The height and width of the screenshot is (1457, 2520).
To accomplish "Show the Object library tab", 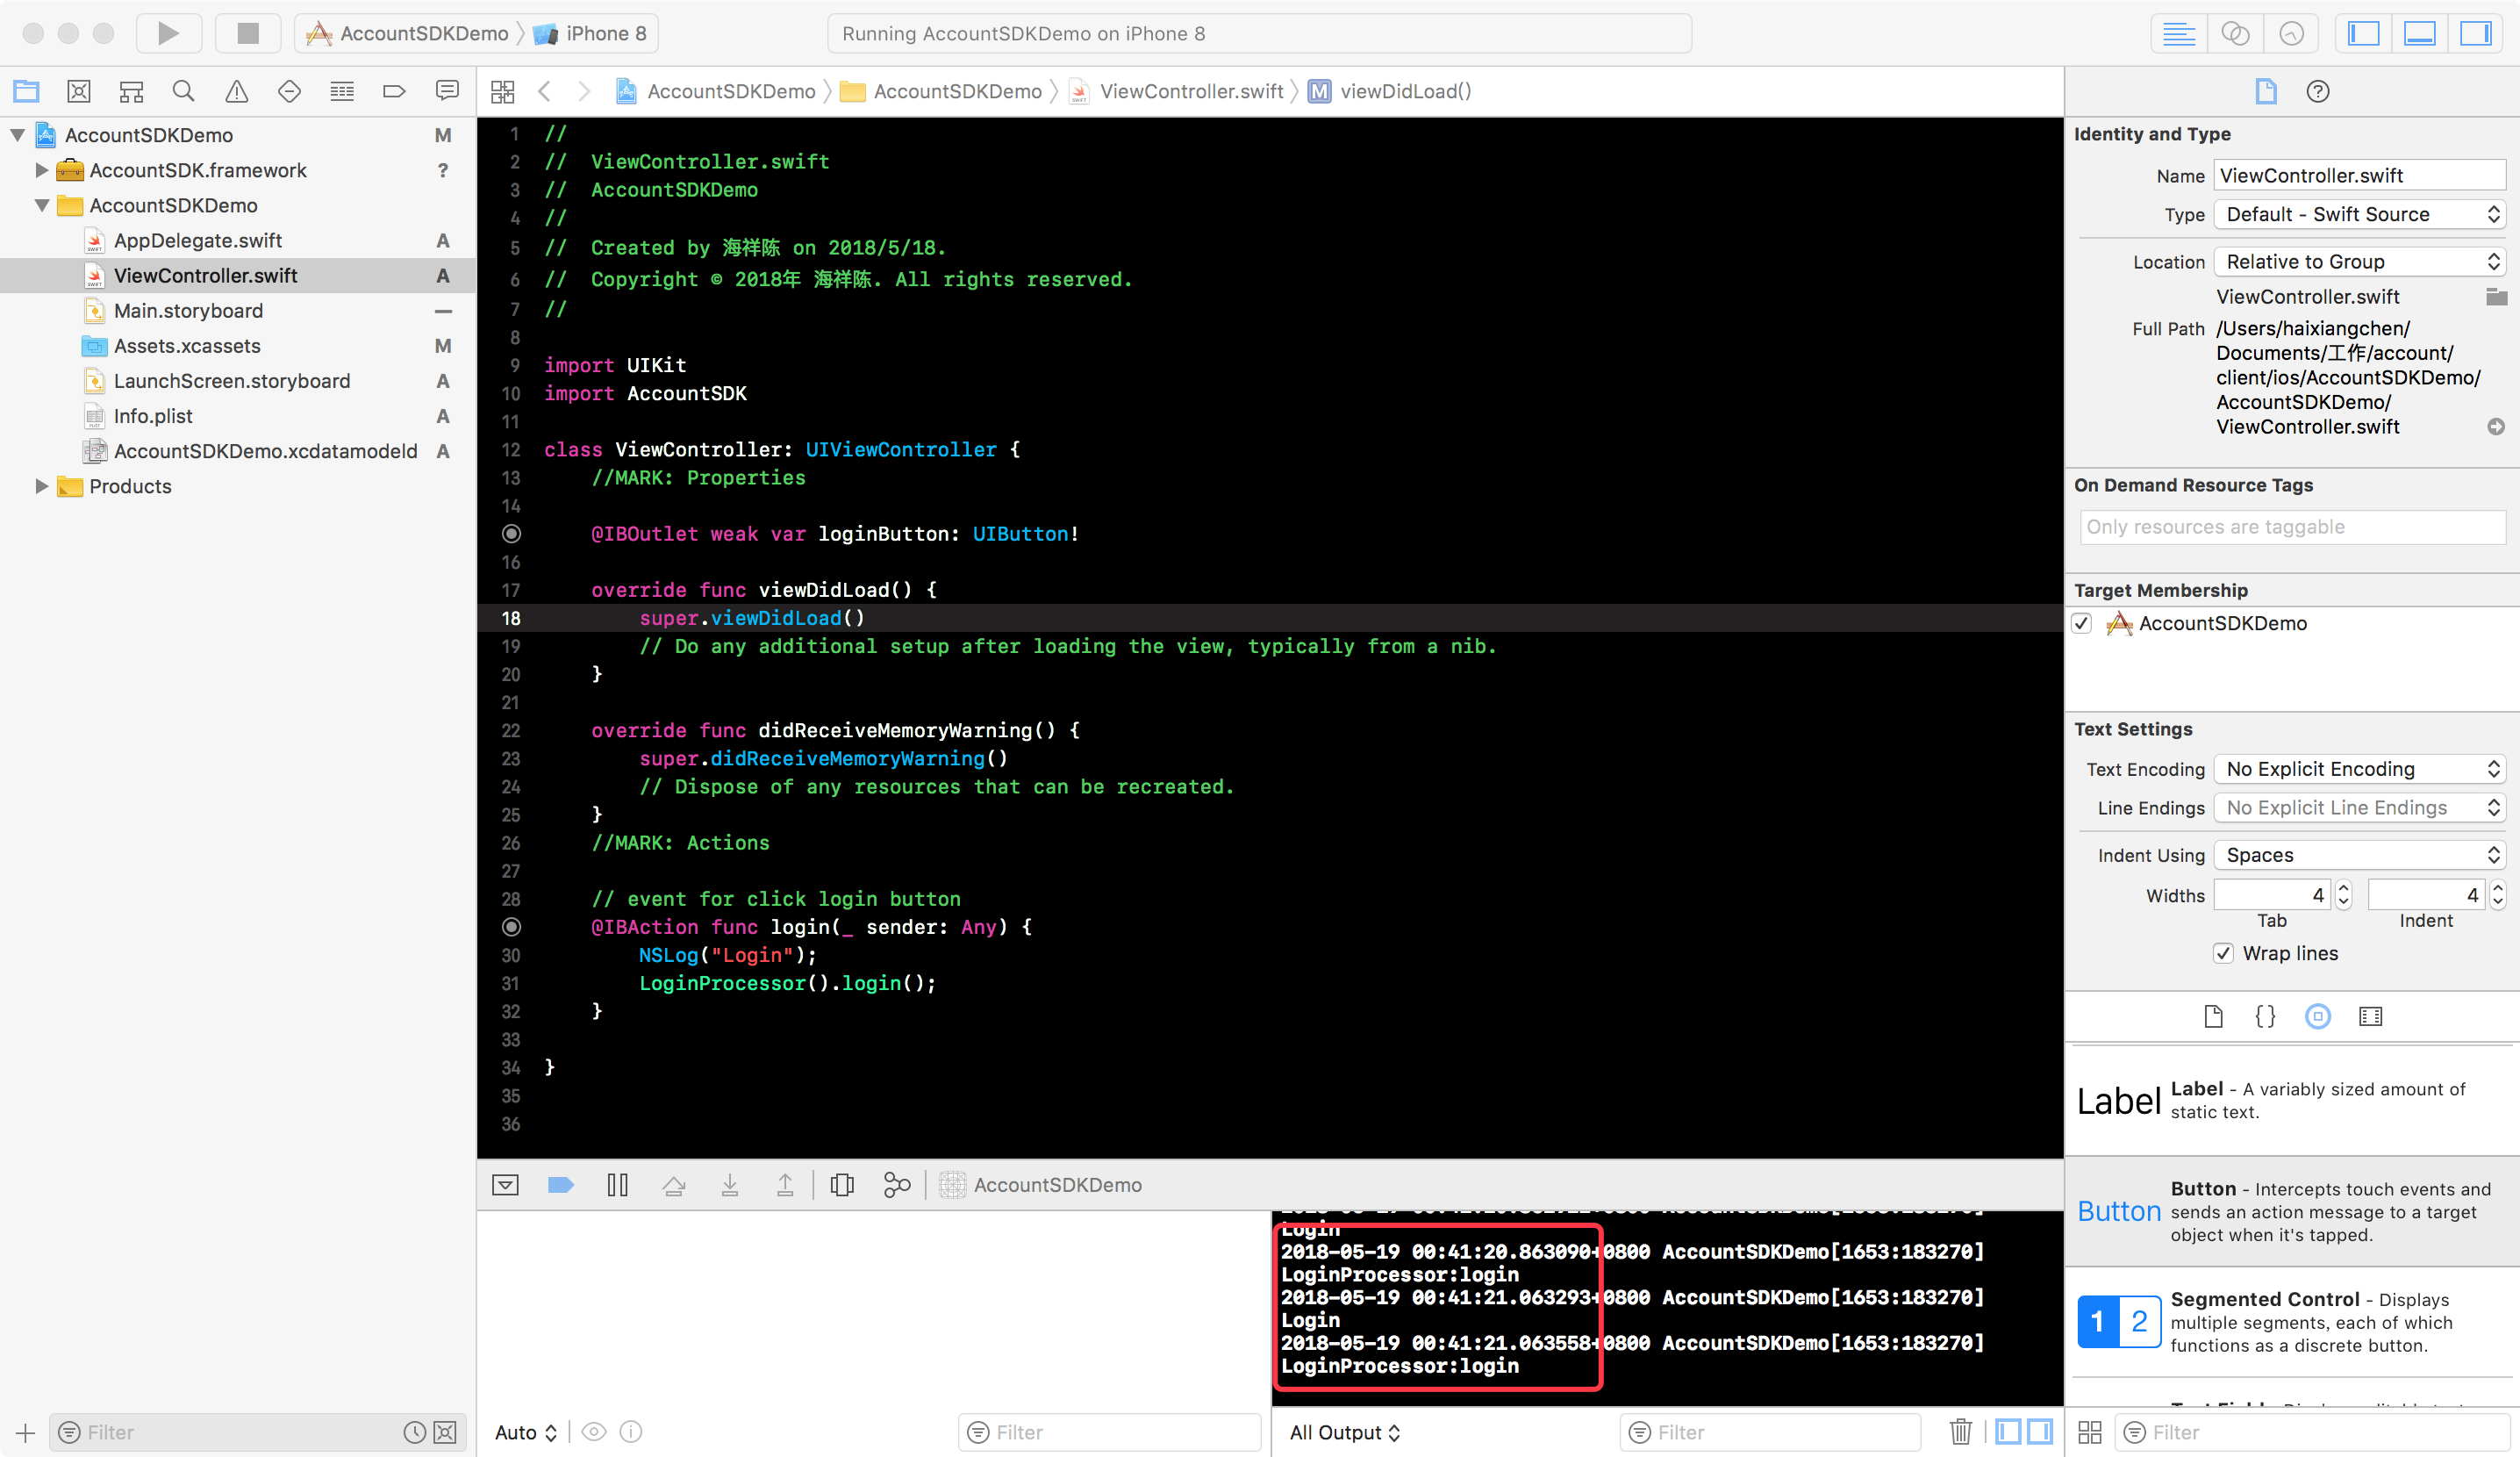I will tap(2317, 1016).
